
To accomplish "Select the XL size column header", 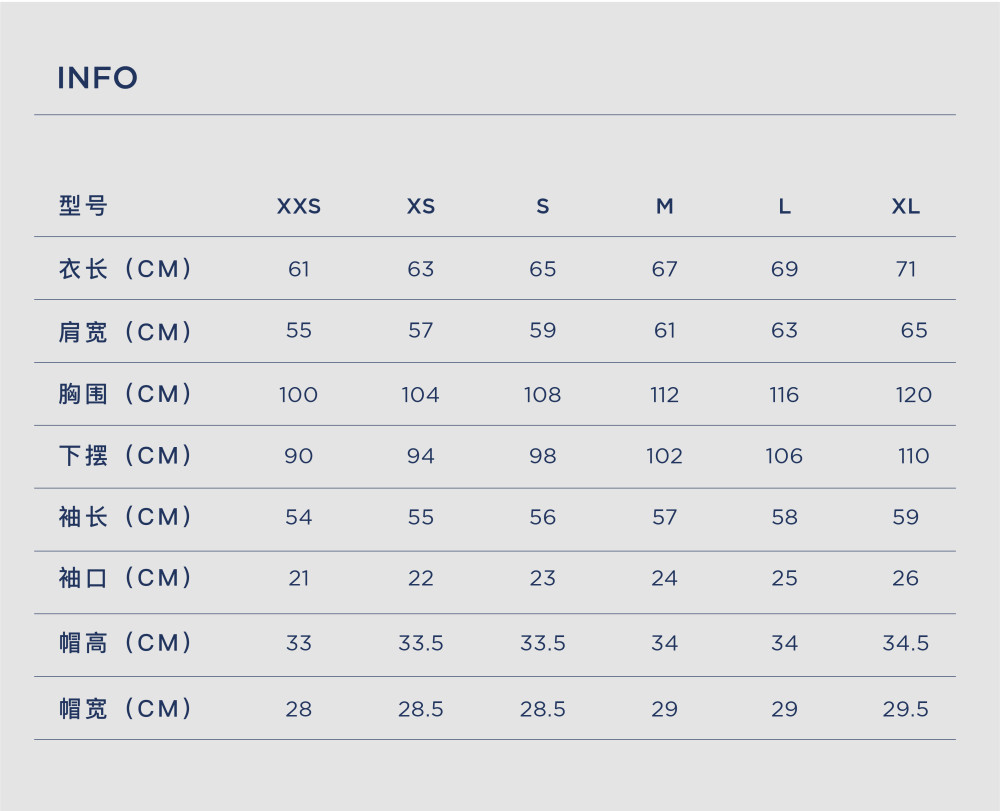I will coord(906,207).
